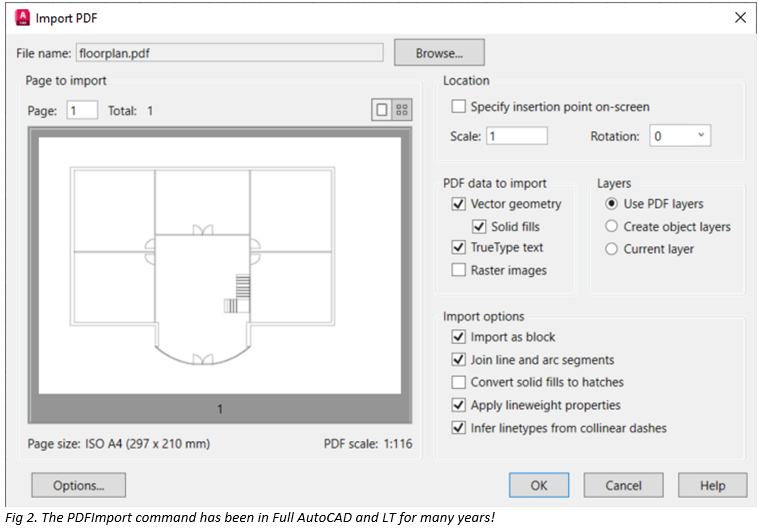Select Use PDF layers radio button
Viewport: 759px width, 531px height.
(x=611, y=204)
